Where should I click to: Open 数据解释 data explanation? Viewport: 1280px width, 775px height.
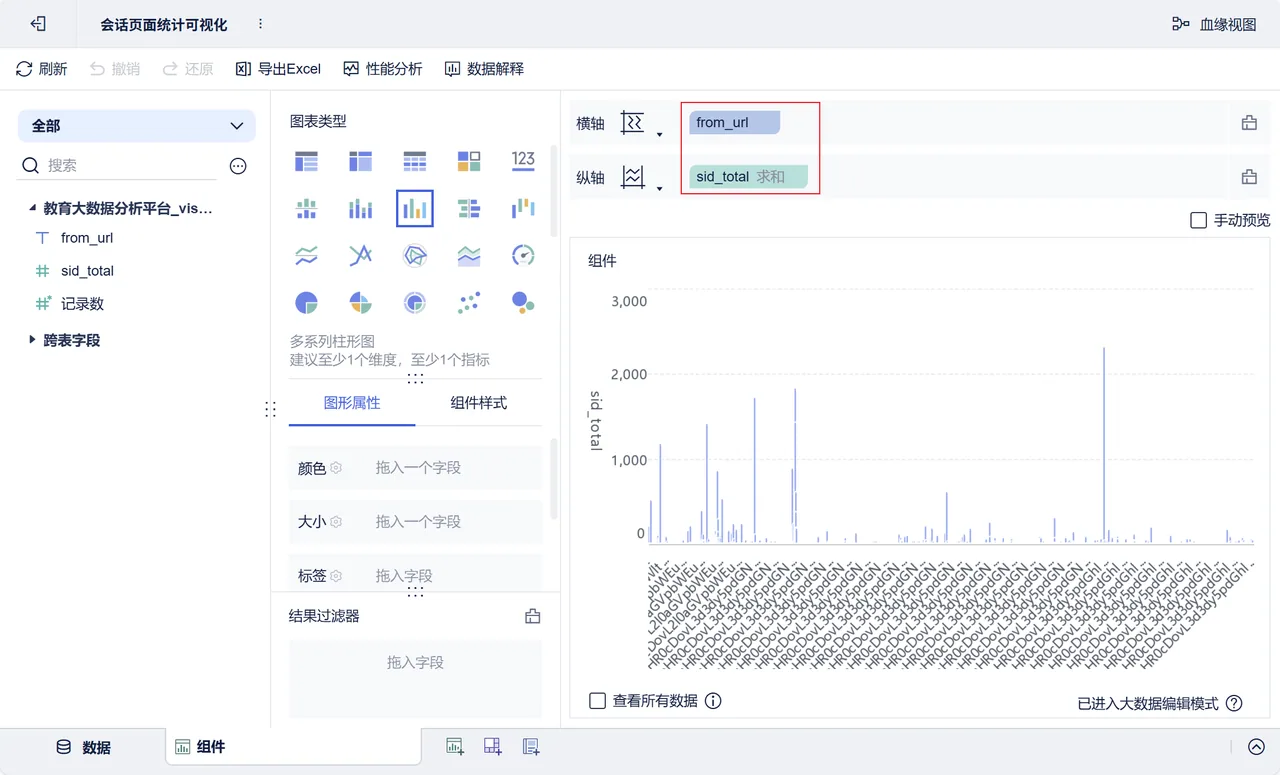click(x=484, y=69)
